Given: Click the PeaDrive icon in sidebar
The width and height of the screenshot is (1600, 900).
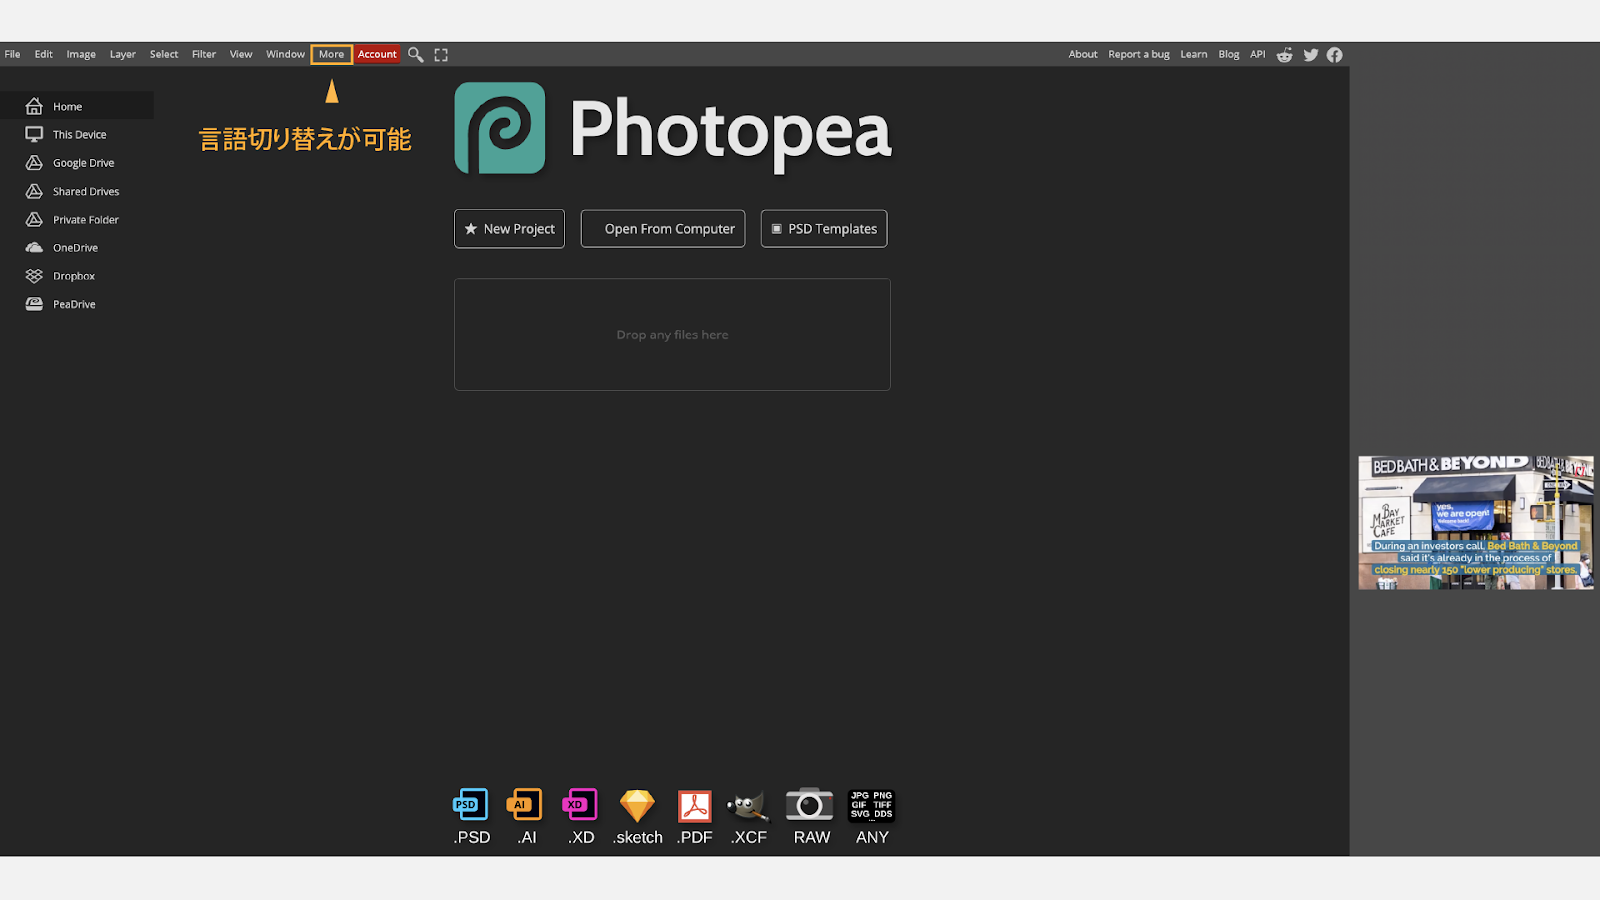Looking at the screenshot, I should 34,304.
